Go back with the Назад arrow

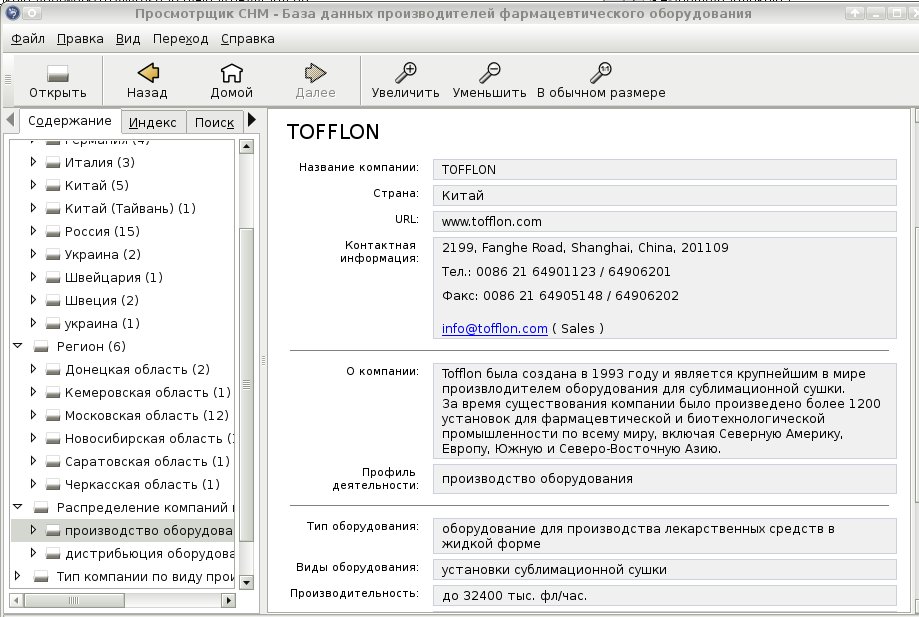pos(148,73)
